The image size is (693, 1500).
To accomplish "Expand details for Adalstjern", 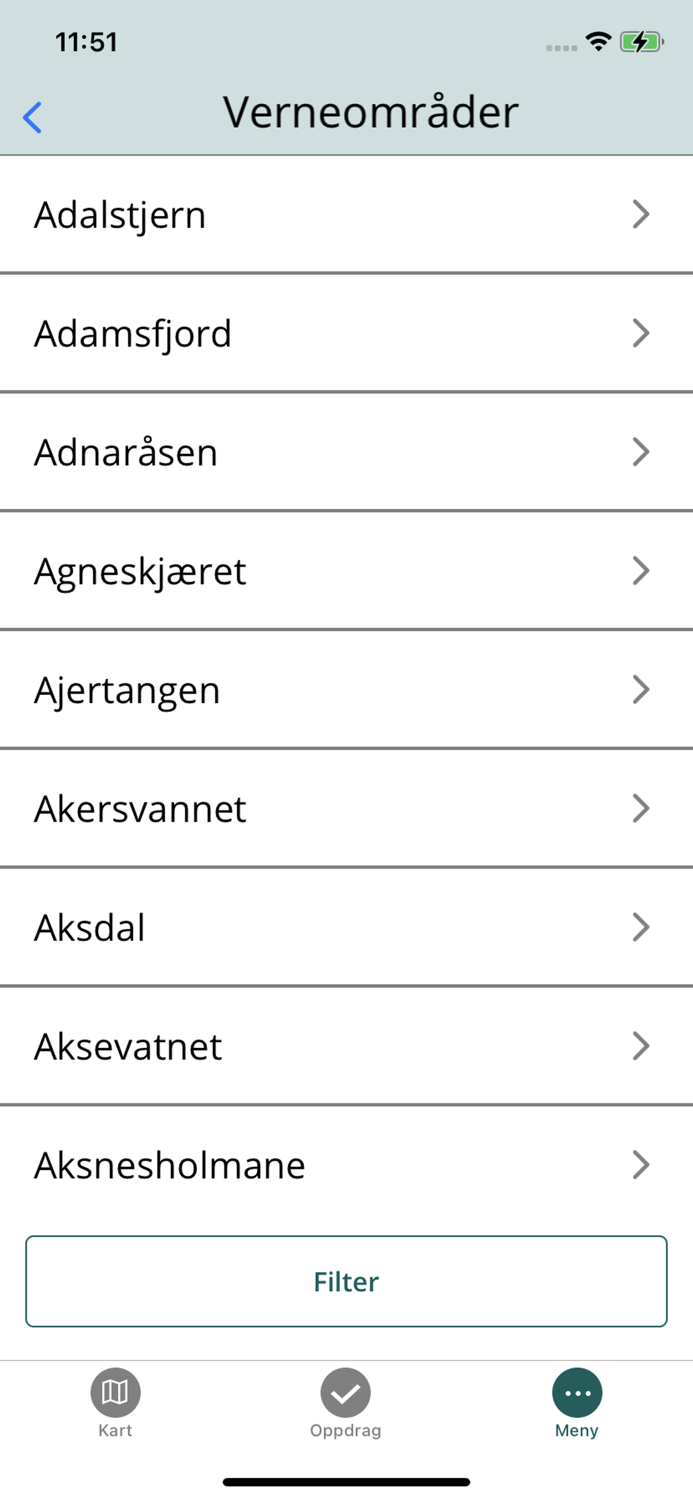I will pos(346,214).
